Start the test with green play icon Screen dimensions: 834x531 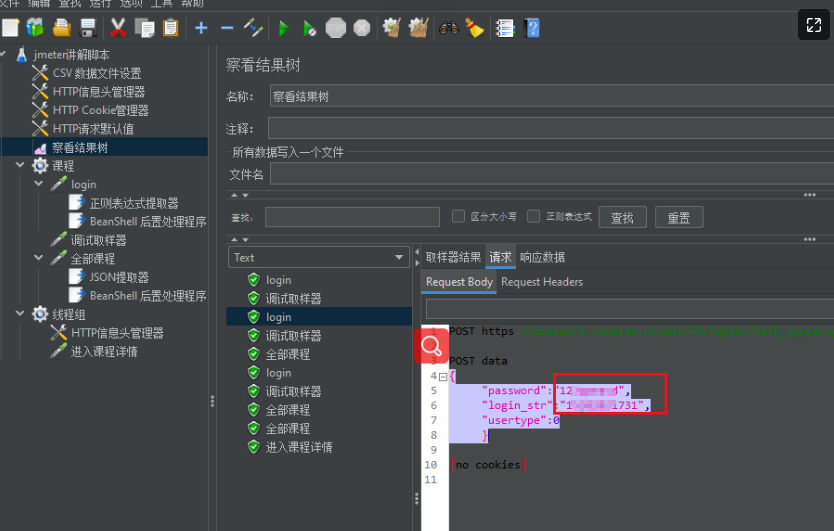pos(284,28)
